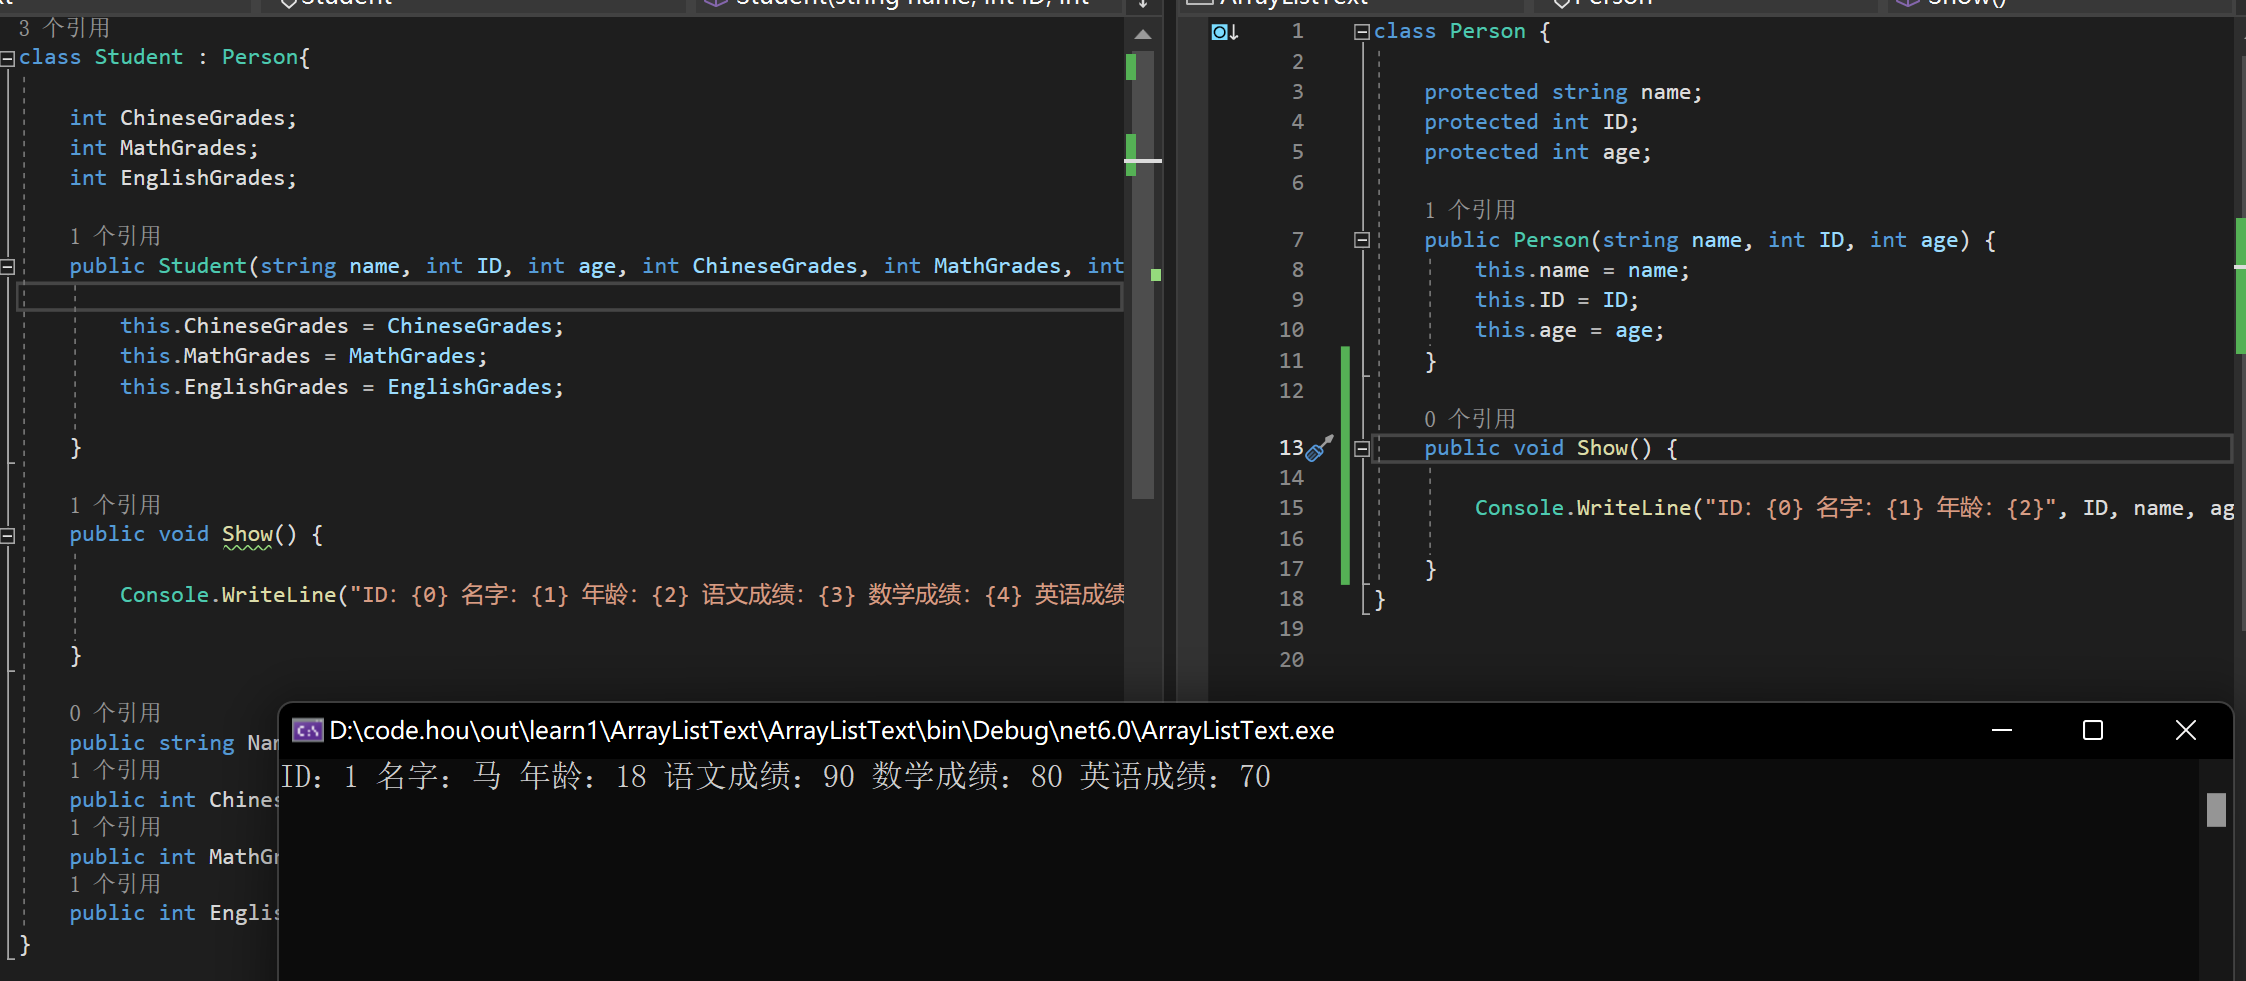Collapse the class Person code block
This screenshot has height=981, width=2246.
pyautogui.click(x=1361, y=32)
